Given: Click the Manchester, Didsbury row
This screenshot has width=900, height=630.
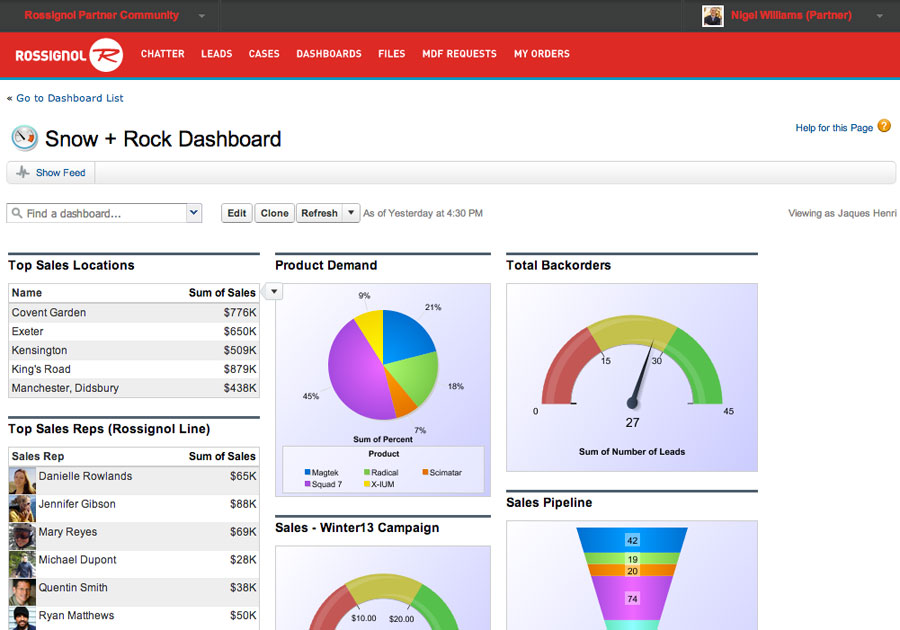Looking at the screenshot, I should [134, 388].
